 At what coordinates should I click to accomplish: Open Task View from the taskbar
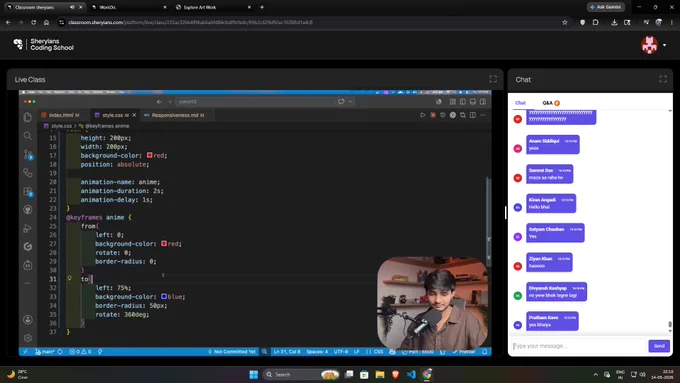(x=349, y=374)
